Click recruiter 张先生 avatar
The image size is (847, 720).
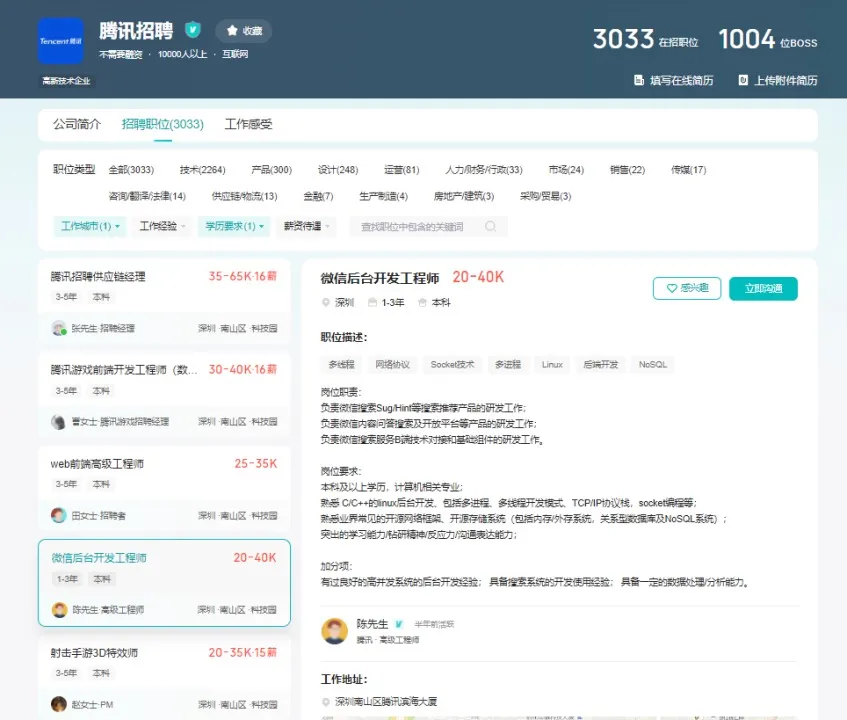click(x=59, y=328)
